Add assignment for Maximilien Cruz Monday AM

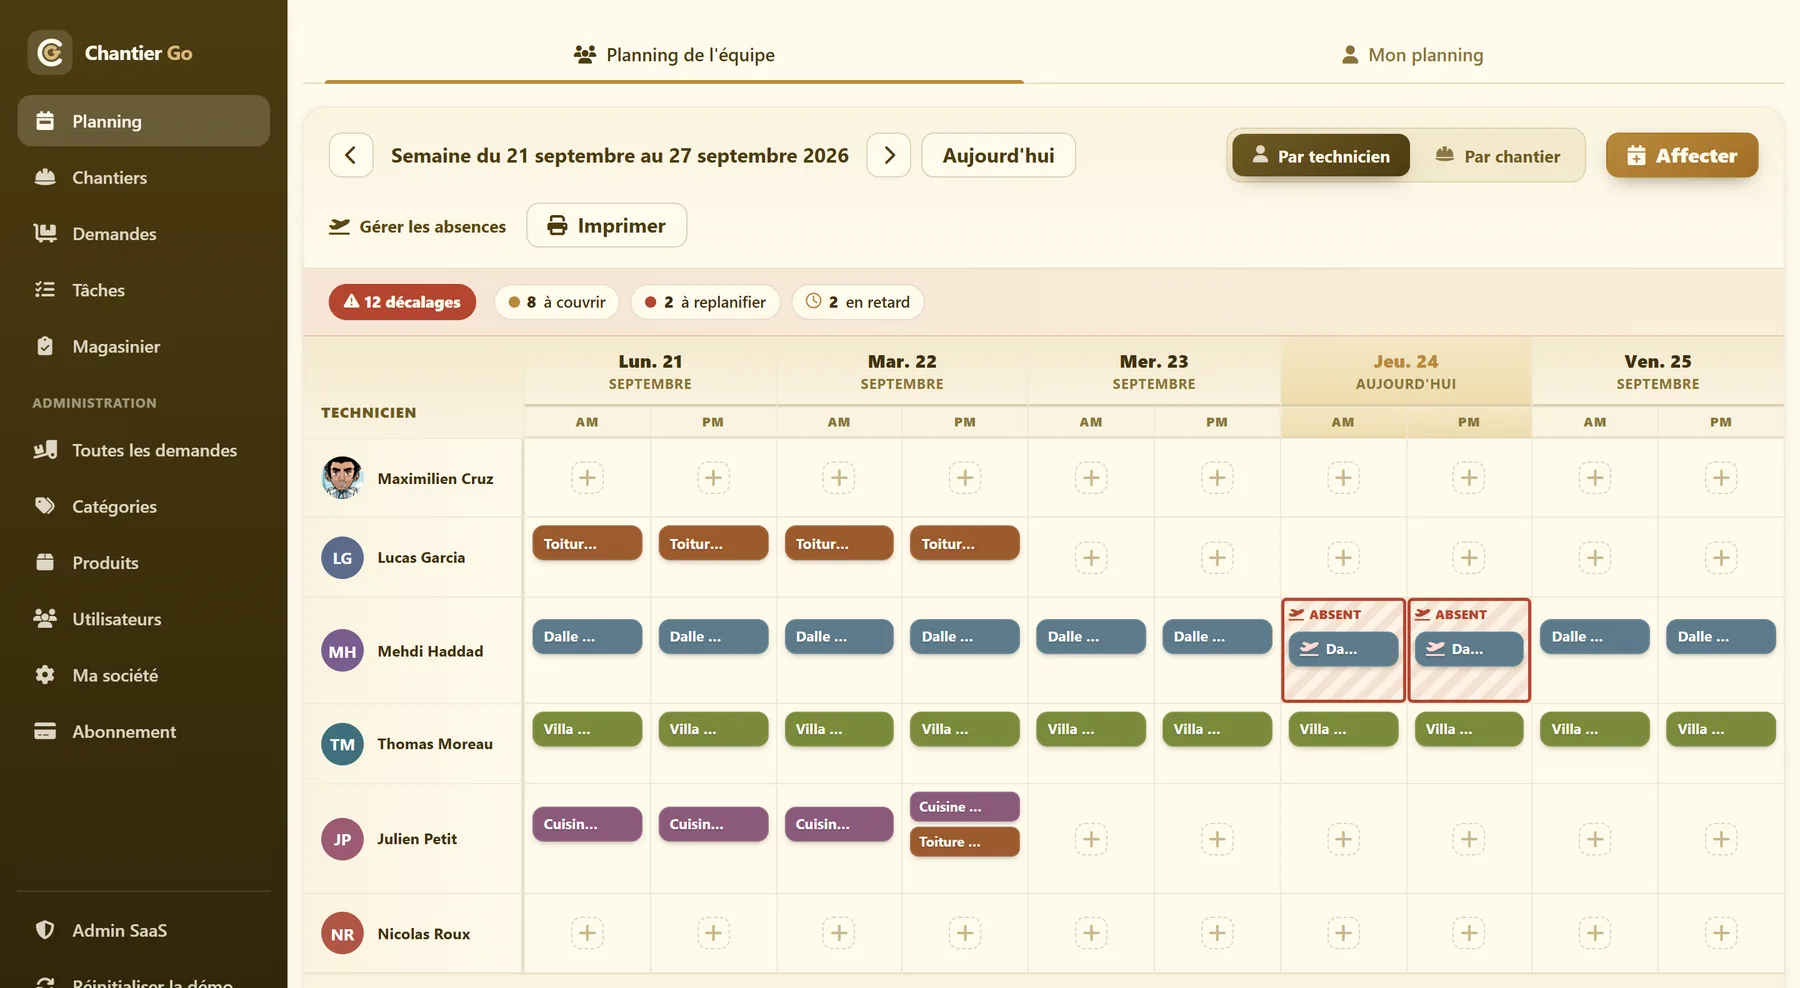[x=587, y=478]
